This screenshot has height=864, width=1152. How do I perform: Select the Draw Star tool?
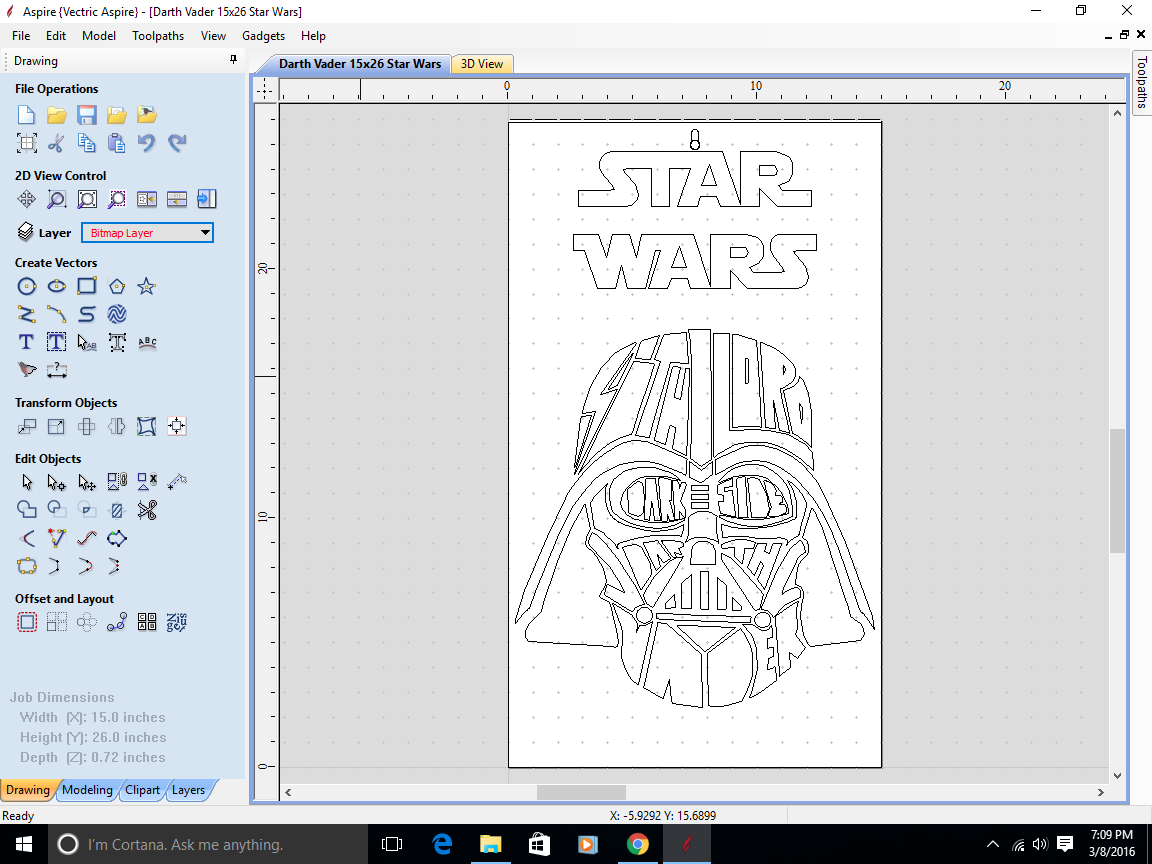click(x=146, y=286)
